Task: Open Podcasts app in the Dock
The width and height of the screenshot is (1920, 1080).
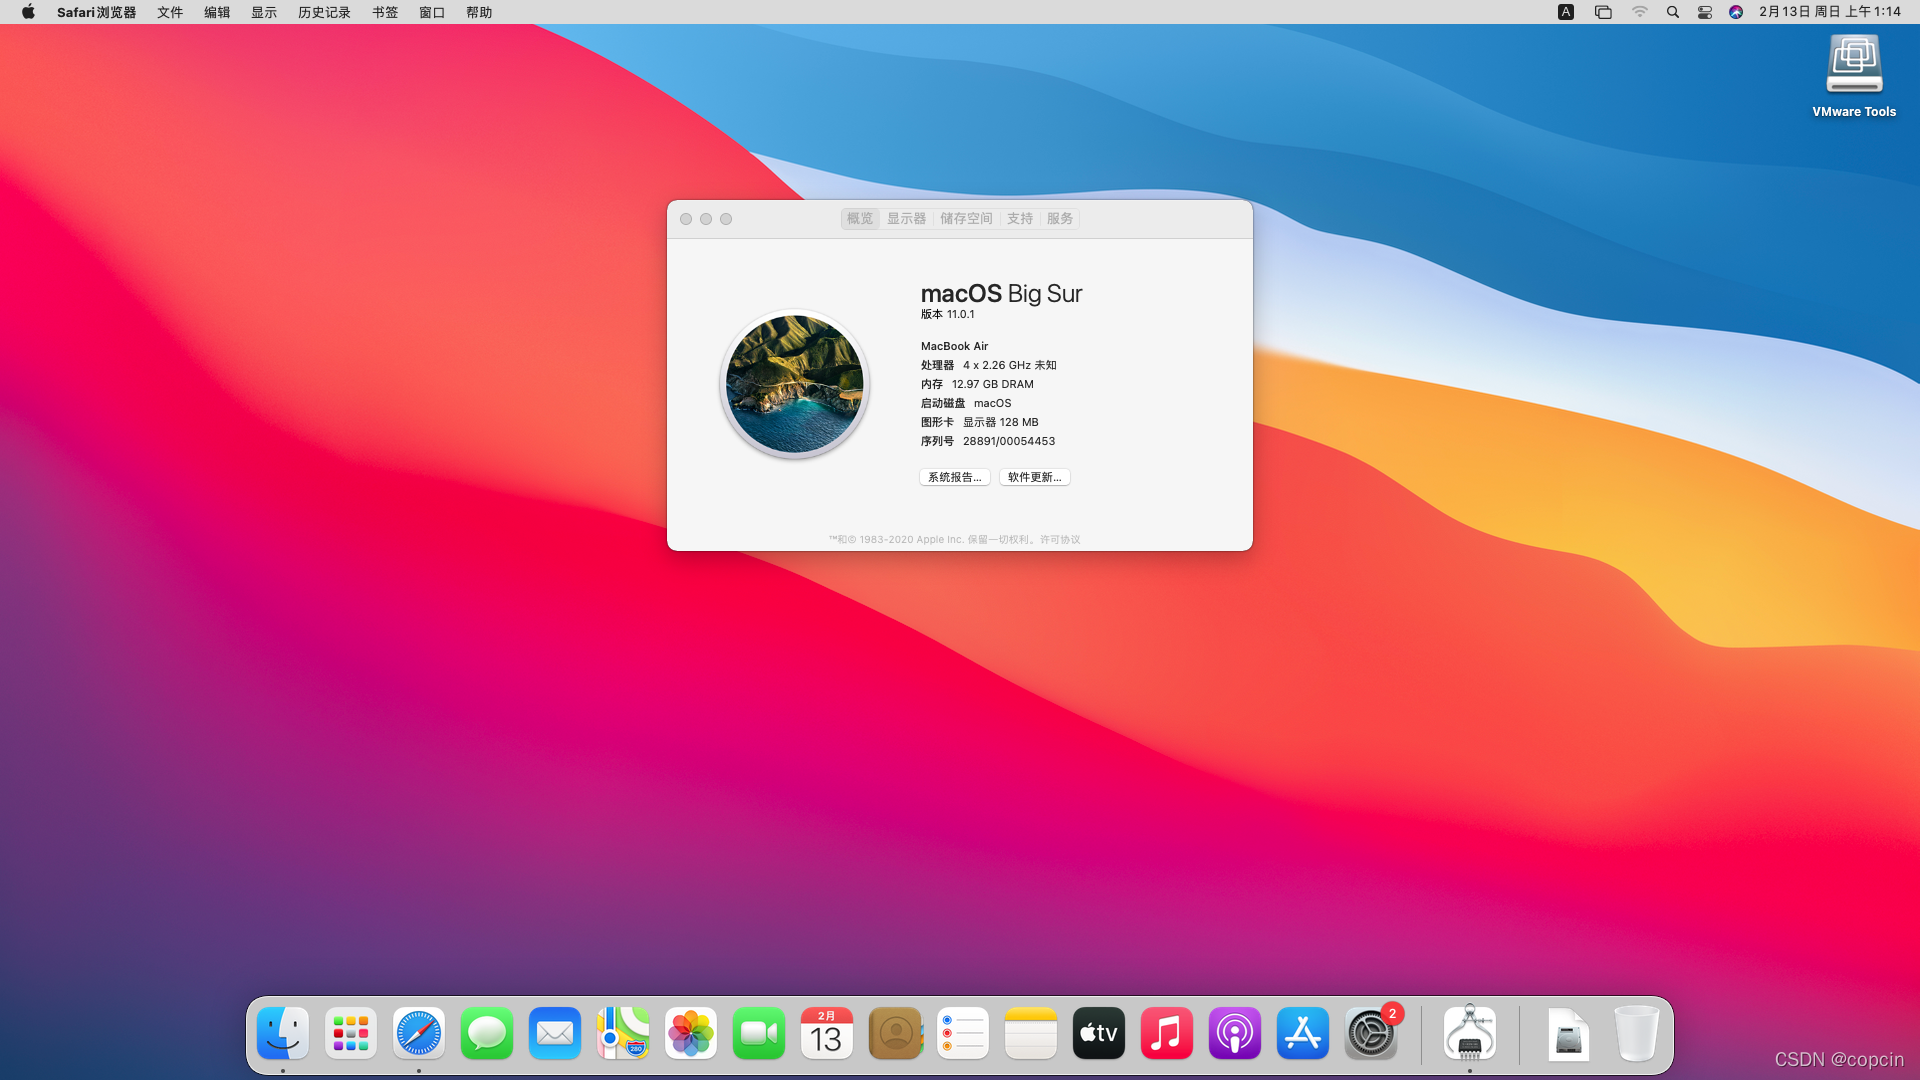Action: point(1235,1033)
